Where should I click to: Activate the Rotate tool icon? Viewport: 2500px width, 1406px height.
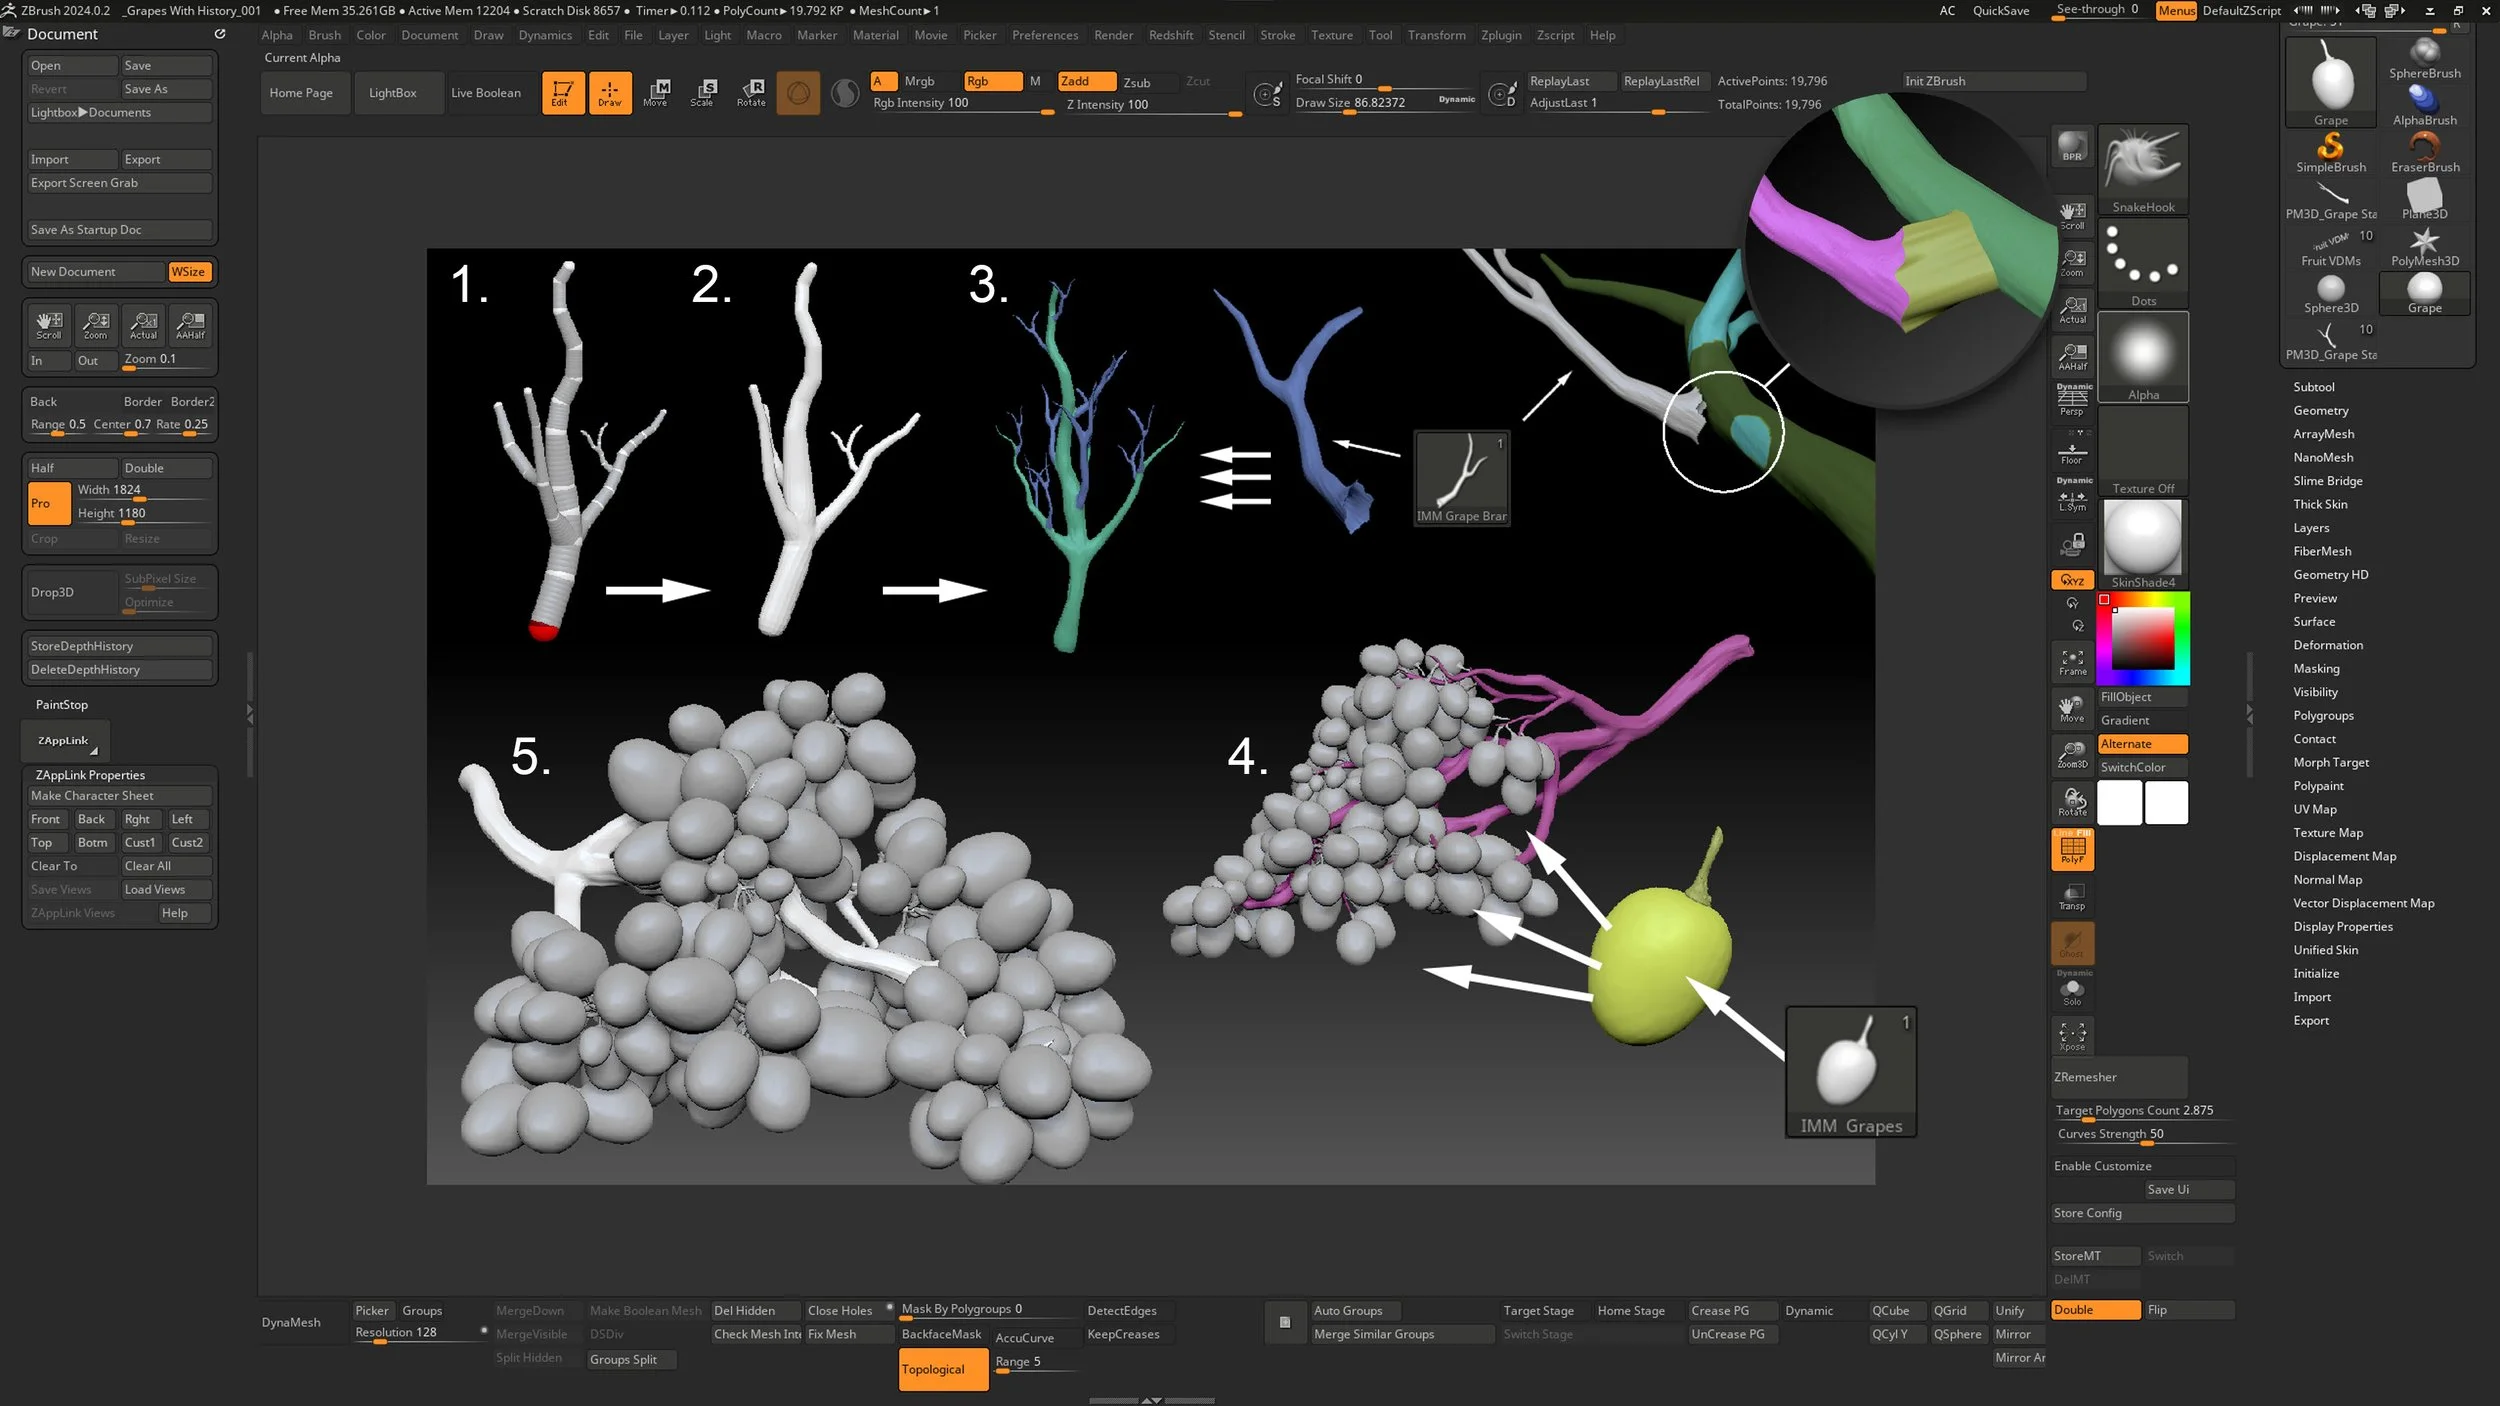coord(751,92)
